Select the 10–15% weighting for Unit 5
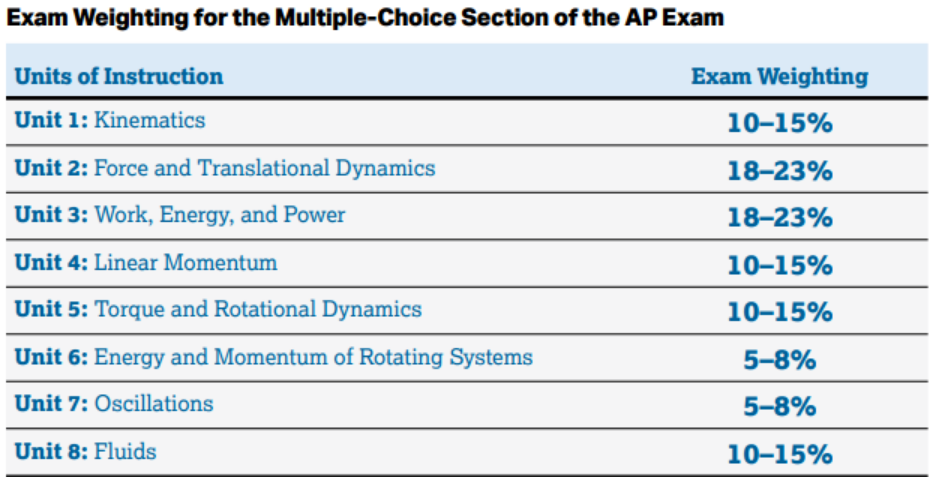The image size is (933, 483). [x=779, y=313]
